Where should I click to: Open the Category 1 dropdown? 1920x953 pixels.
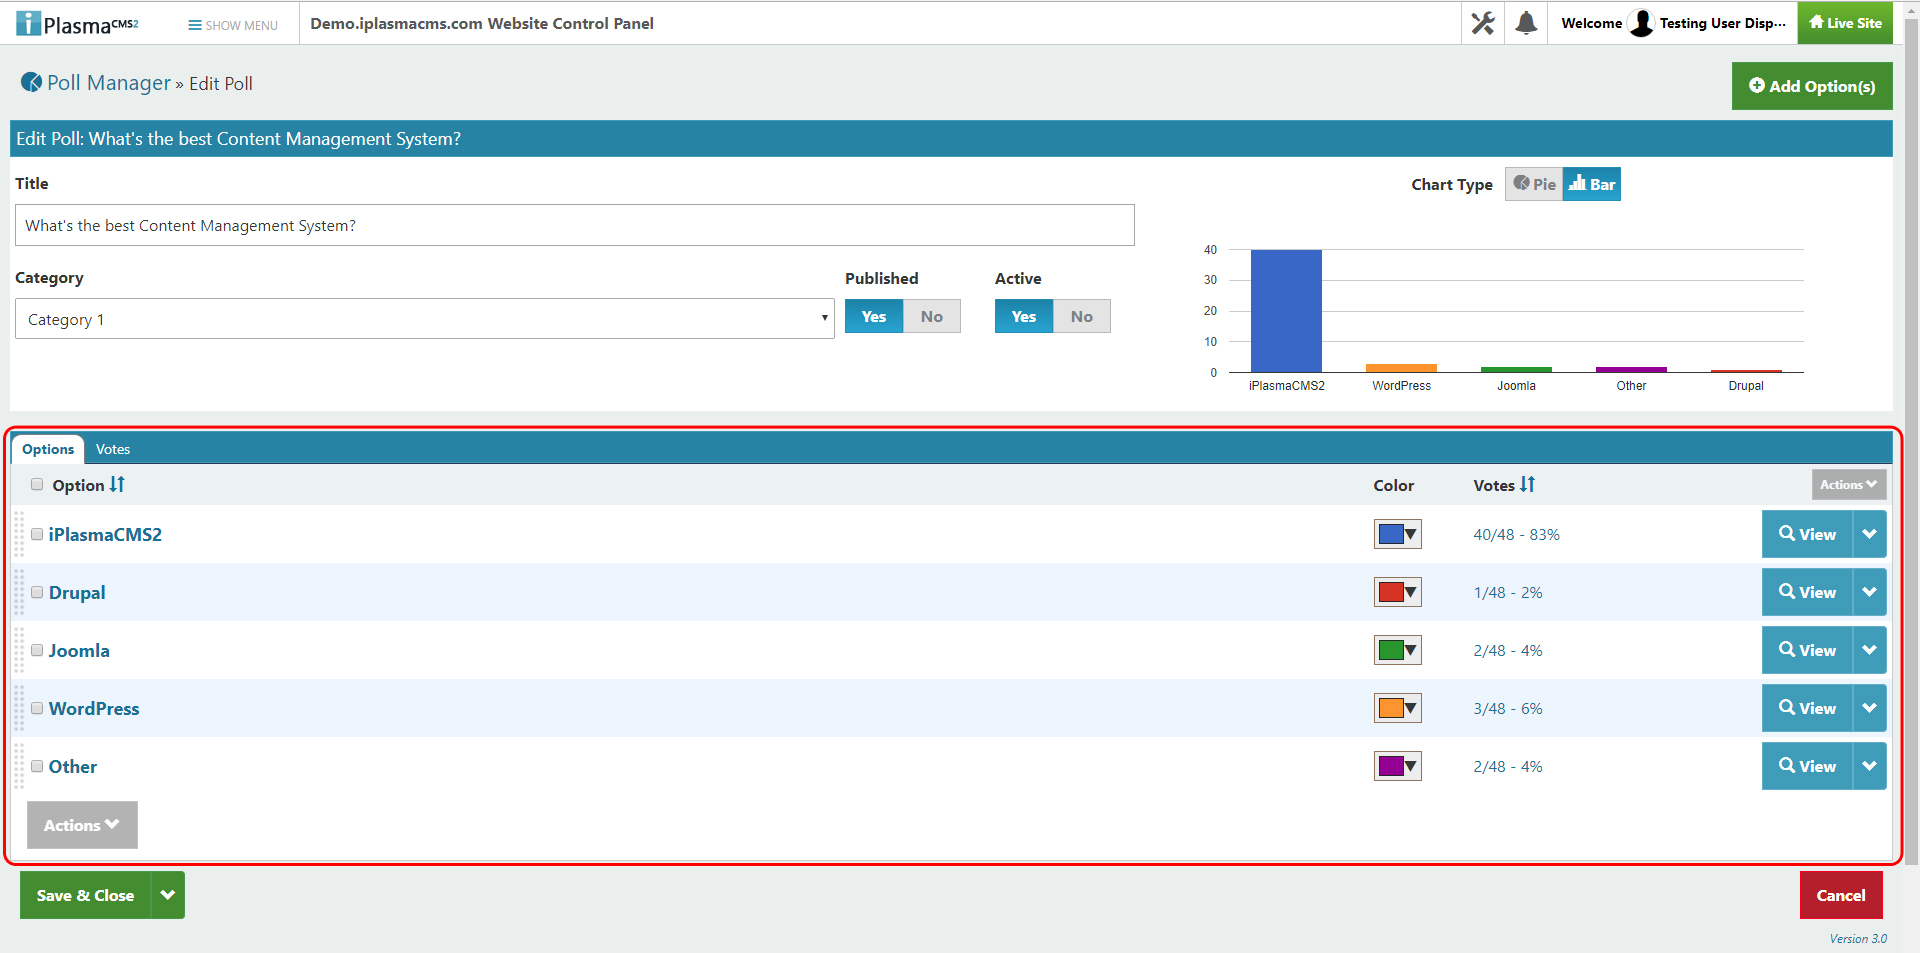coord(425,319)
